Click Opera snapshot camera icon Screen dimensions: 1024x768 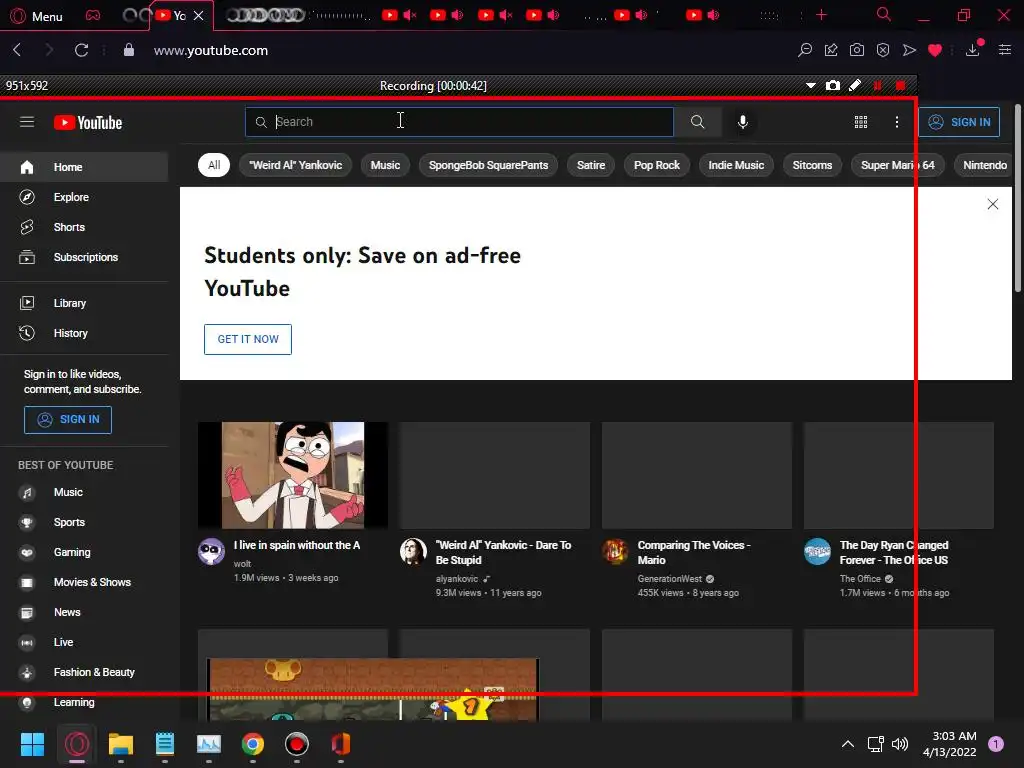pos(857,50)
